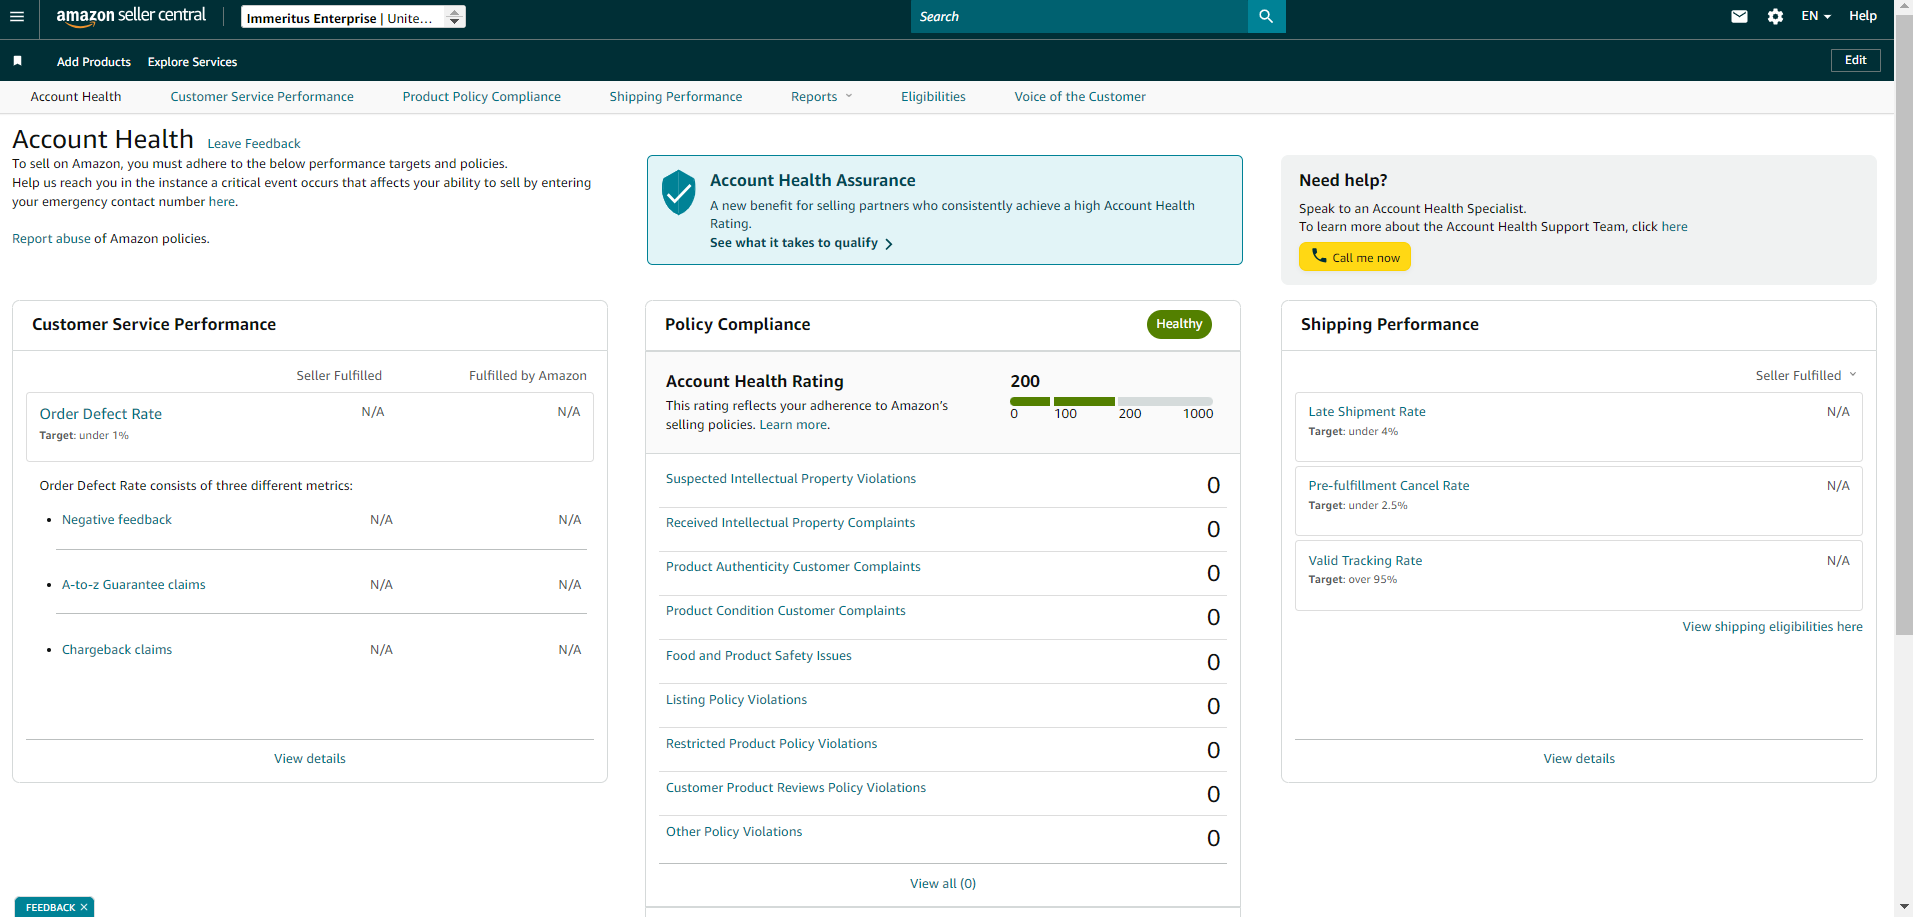Select the Account Health tab
This screenshot has width=1913, height=917.
click(x=76, y=97)
